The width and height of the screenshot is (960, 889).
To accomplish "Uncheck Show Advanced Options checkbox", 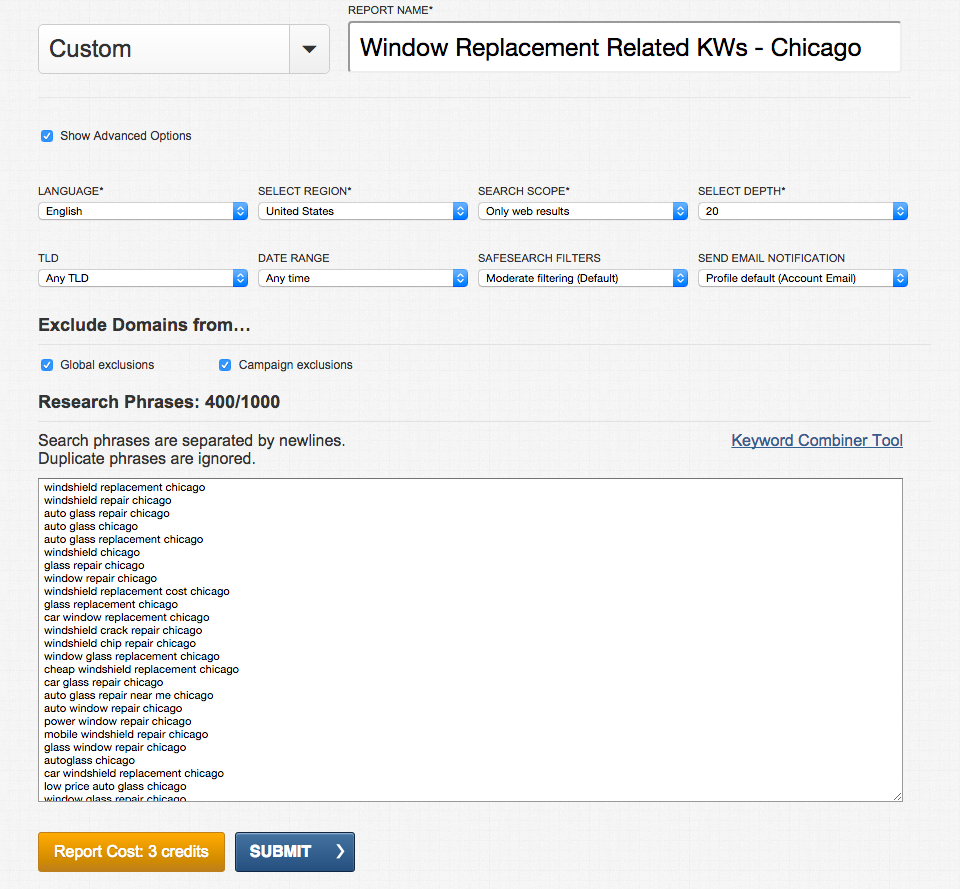I will click(47, 136).
